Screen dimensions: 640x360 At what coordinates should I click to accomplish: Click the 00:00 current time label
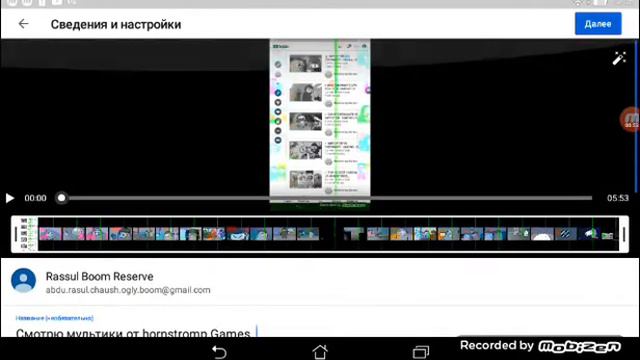pos(36,198)
